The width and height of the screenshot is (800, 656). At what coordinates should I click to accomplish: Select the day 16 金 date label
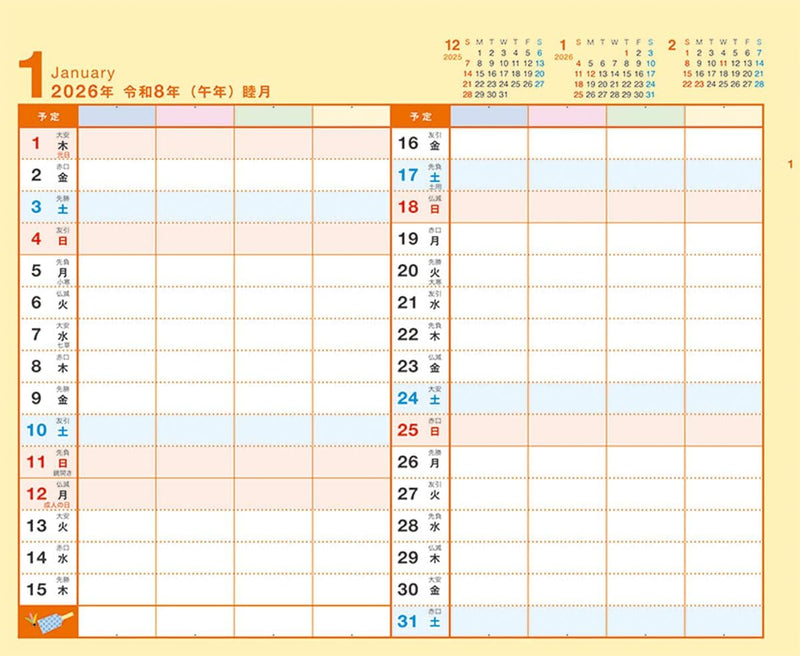tap(420, 143)
